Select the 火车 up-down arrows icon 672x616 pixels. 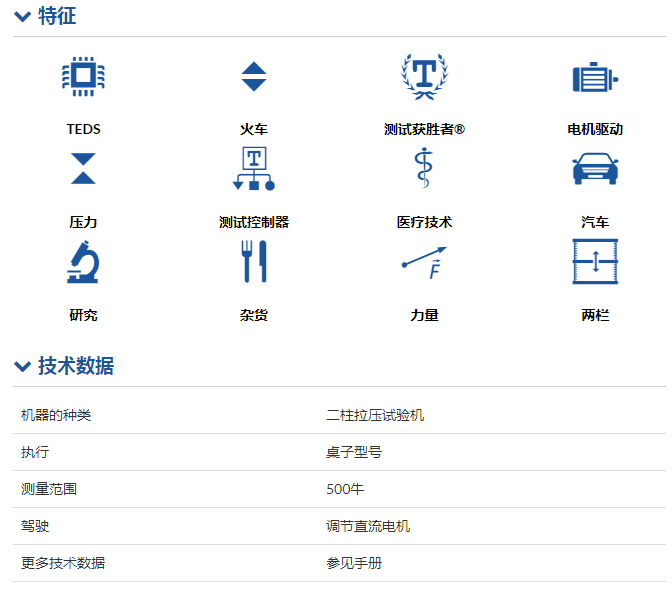(254, 77)
